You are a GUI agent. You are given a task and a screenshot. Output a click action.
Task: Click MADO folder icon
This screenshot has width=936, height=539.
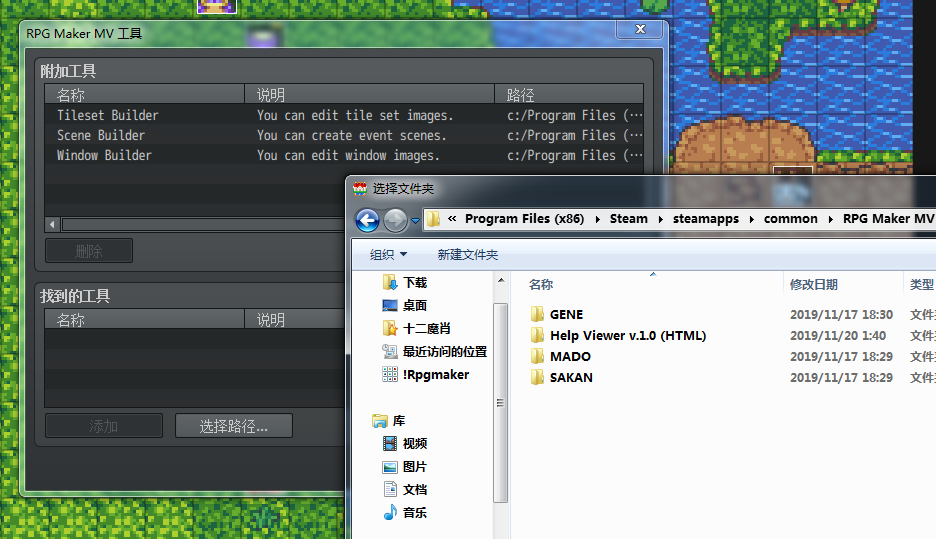point(537,356)
